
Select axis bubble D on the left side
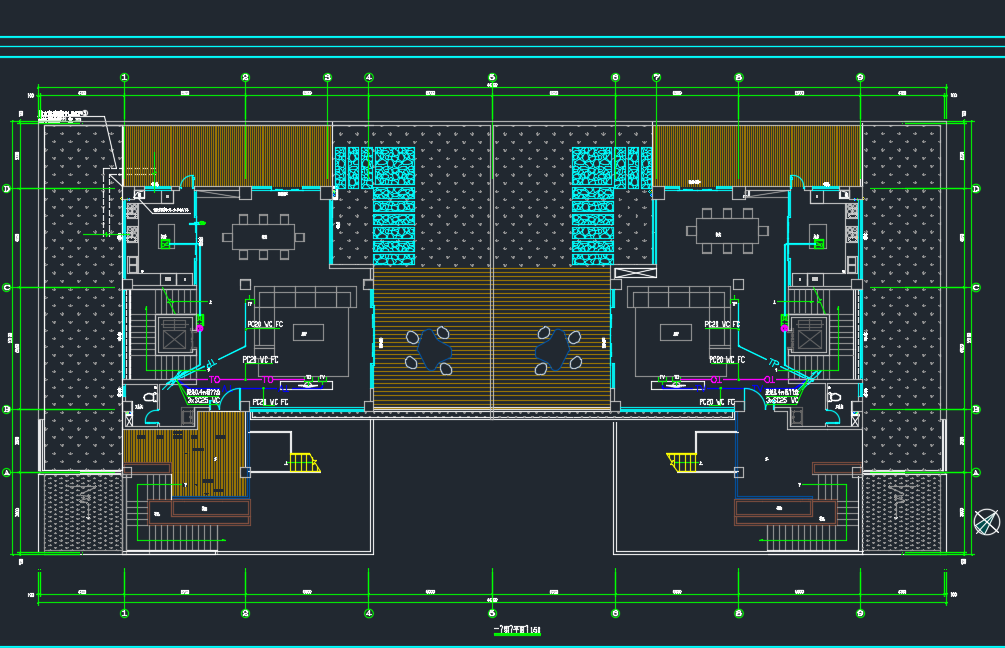pos(7,189)
